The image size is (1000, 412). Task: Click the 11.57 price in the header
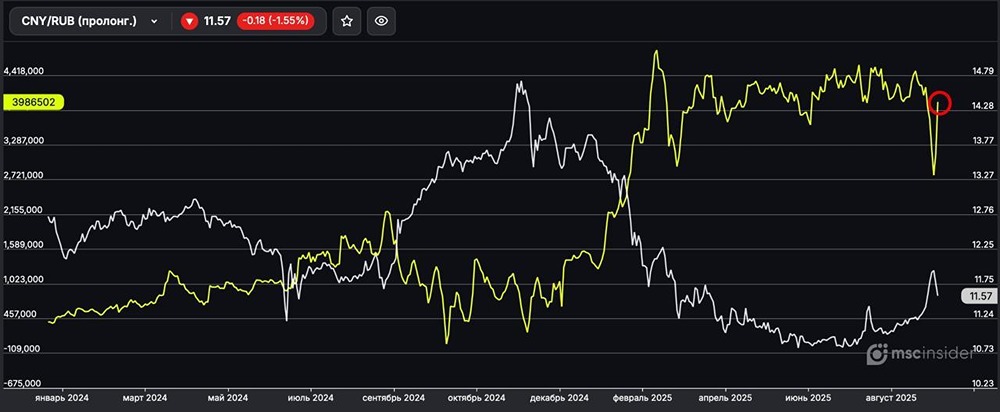217,21
